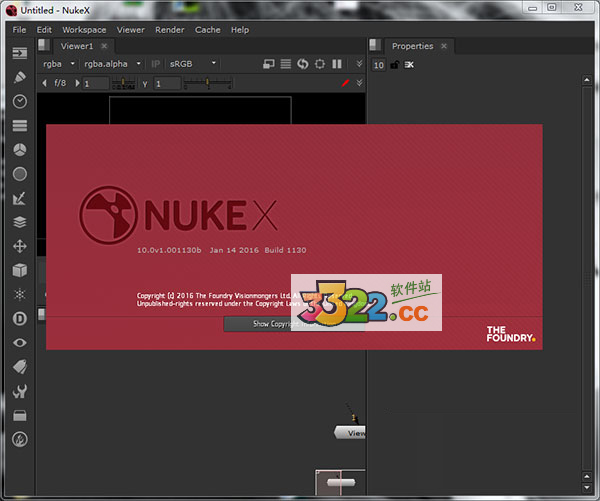Clear all panels in Properties pane
This screenshot has height=501, width=600.
coord(410,65)
